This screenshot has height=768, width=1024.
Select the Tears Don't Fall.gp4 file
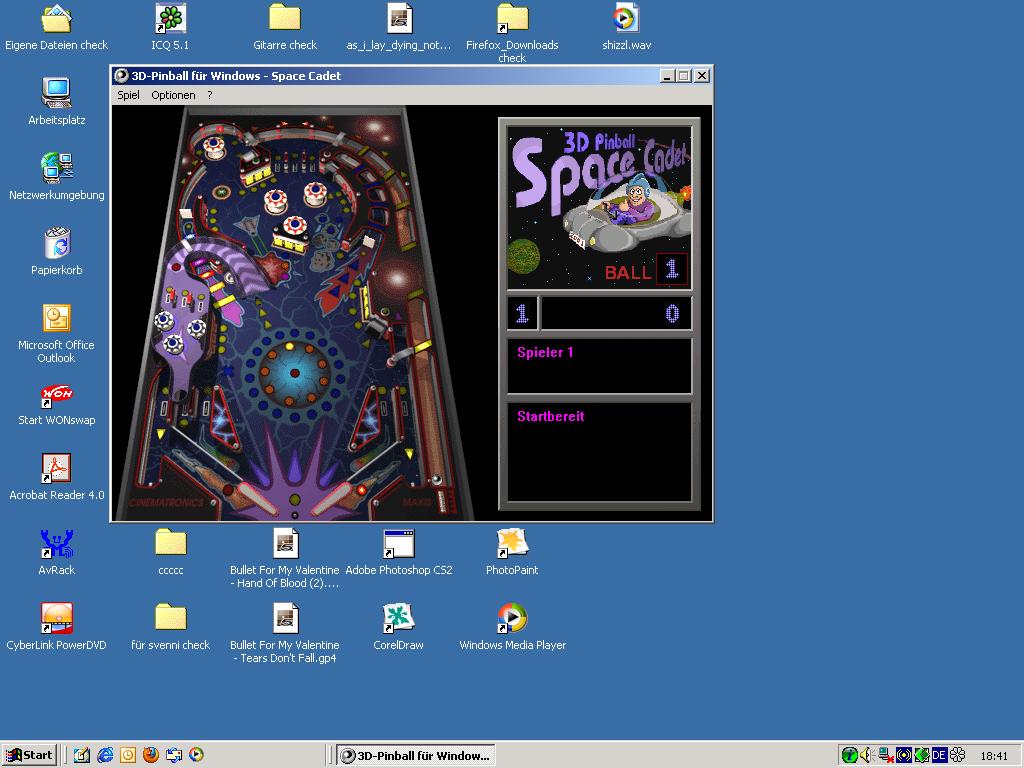pos(285,633)
